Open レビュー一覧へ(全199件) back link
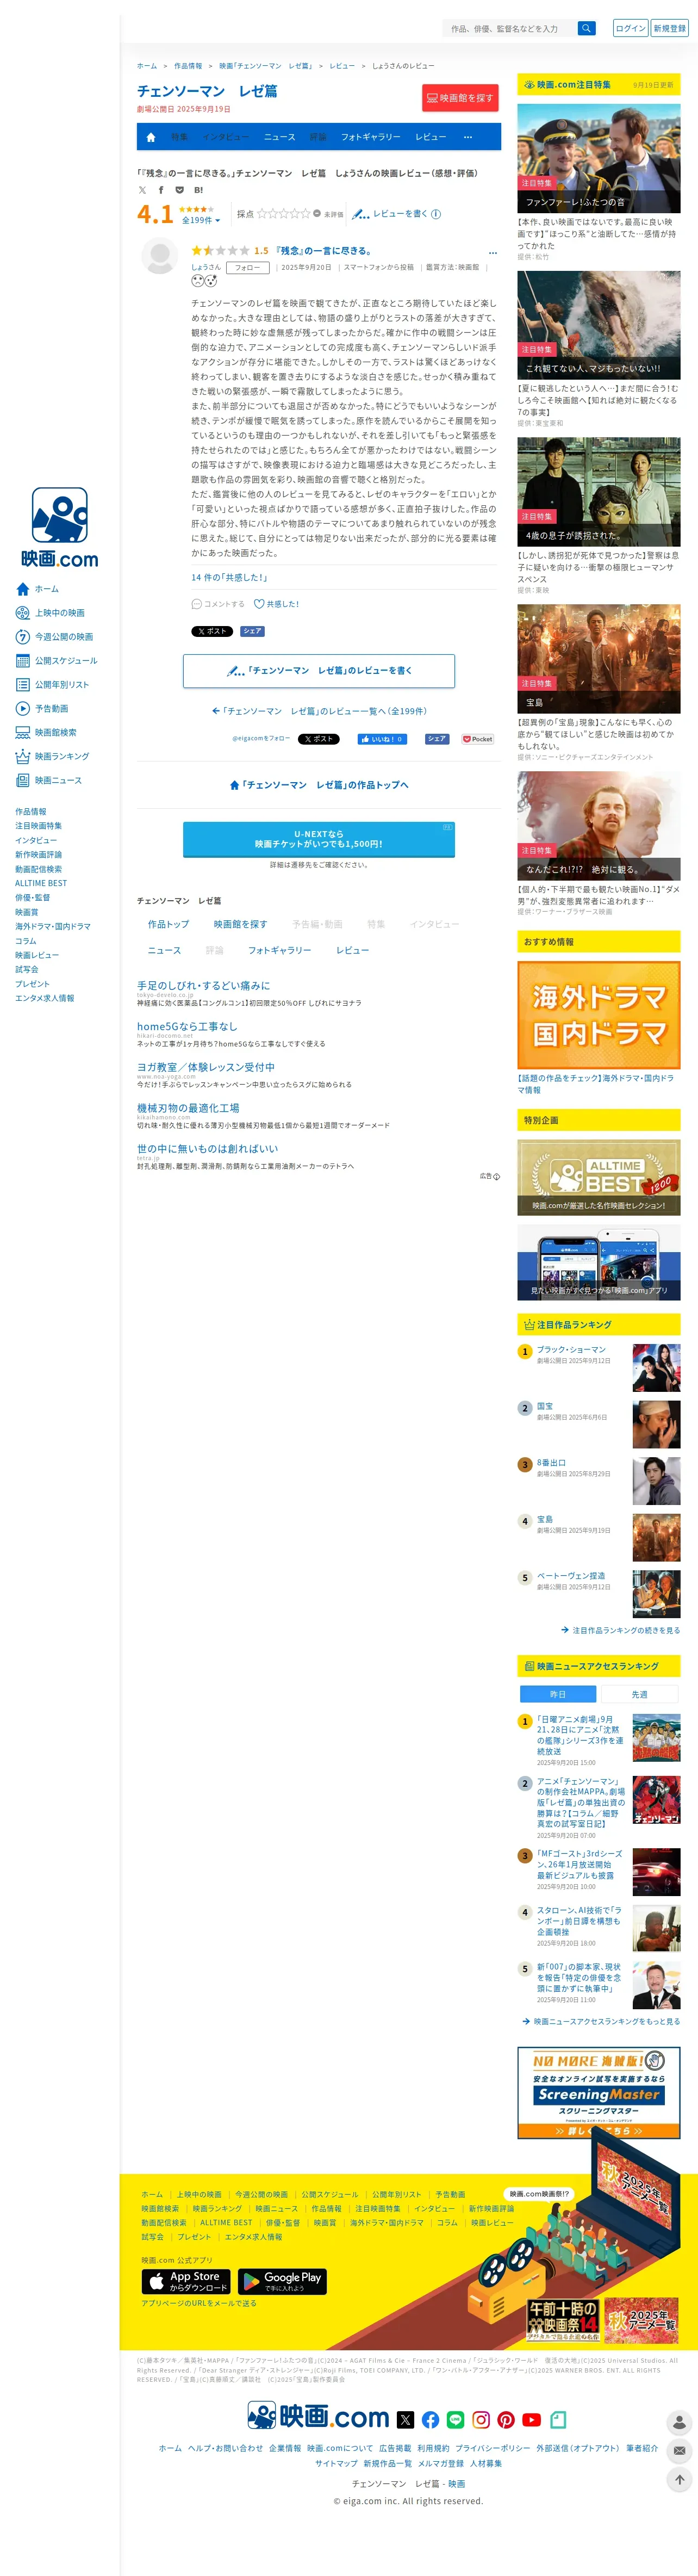Viewport: 698px width, 2576px height. click(319, 711)
